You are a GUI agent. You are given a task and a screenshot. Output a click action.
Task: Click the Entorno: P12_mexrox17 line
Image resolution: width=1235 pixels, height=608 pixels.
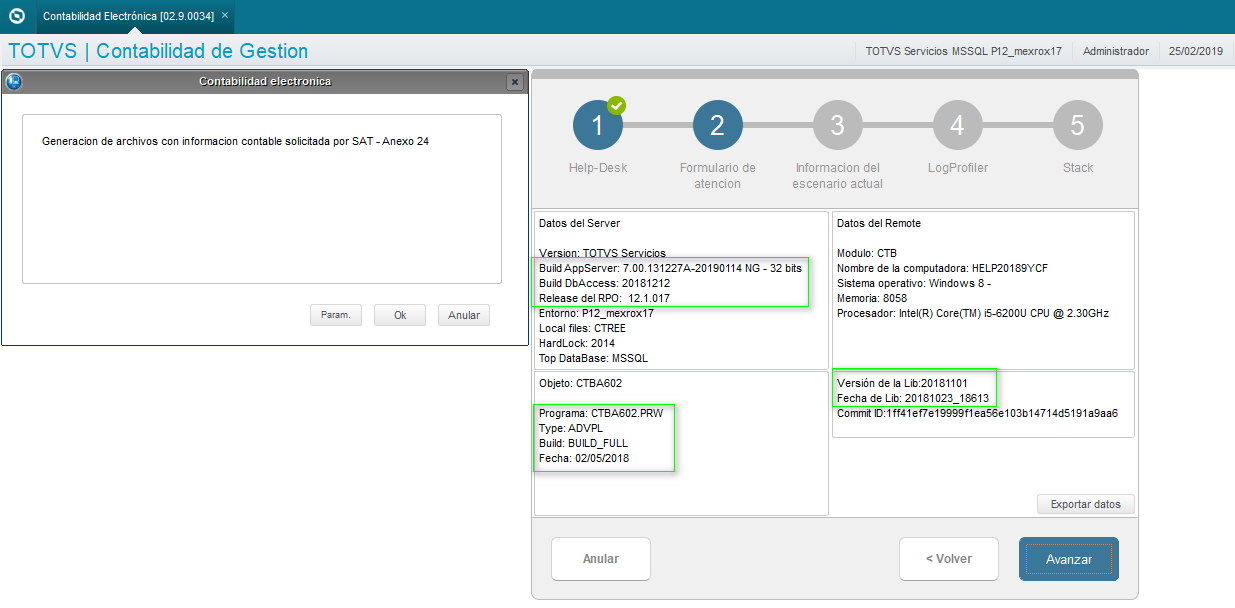click(x=596, y=313)
